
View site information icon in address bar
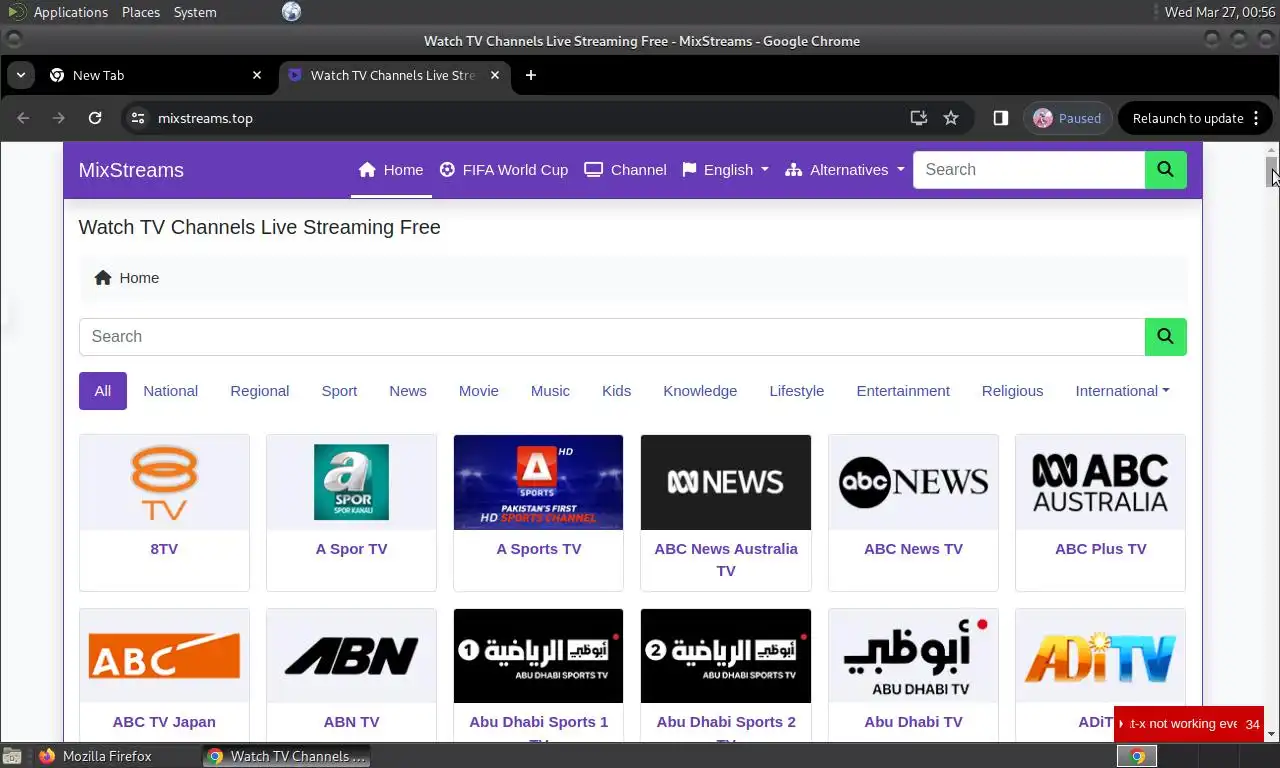[138, 118]
